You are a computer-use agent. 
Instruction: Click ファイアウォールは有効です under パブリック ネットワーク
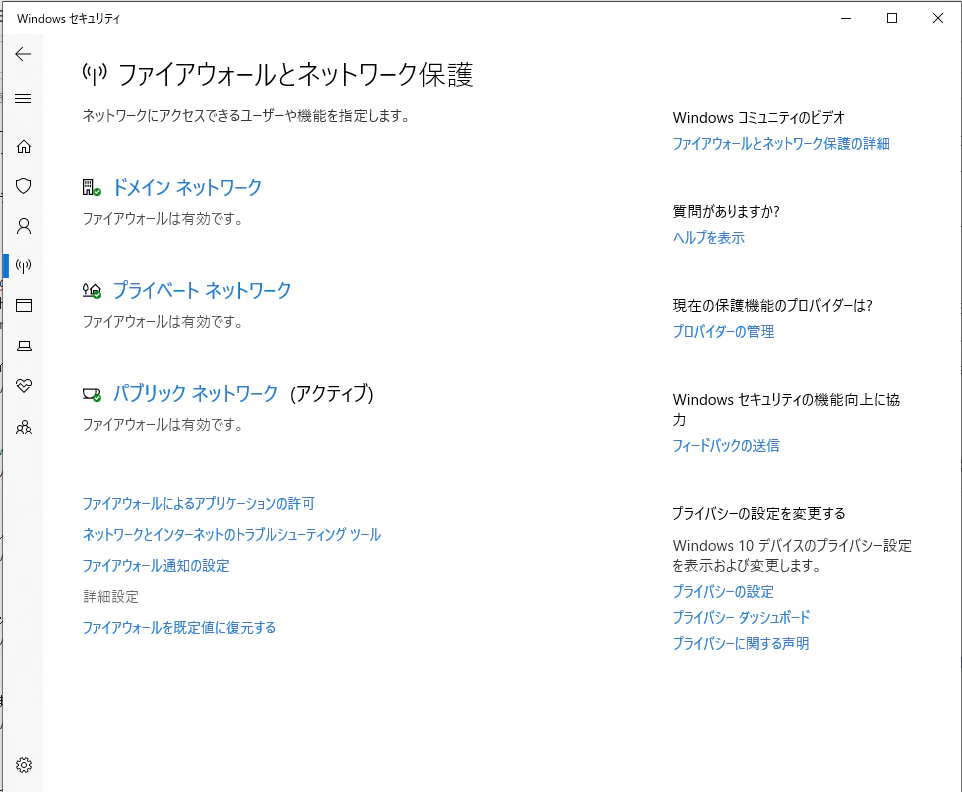[x=163, y=425]
